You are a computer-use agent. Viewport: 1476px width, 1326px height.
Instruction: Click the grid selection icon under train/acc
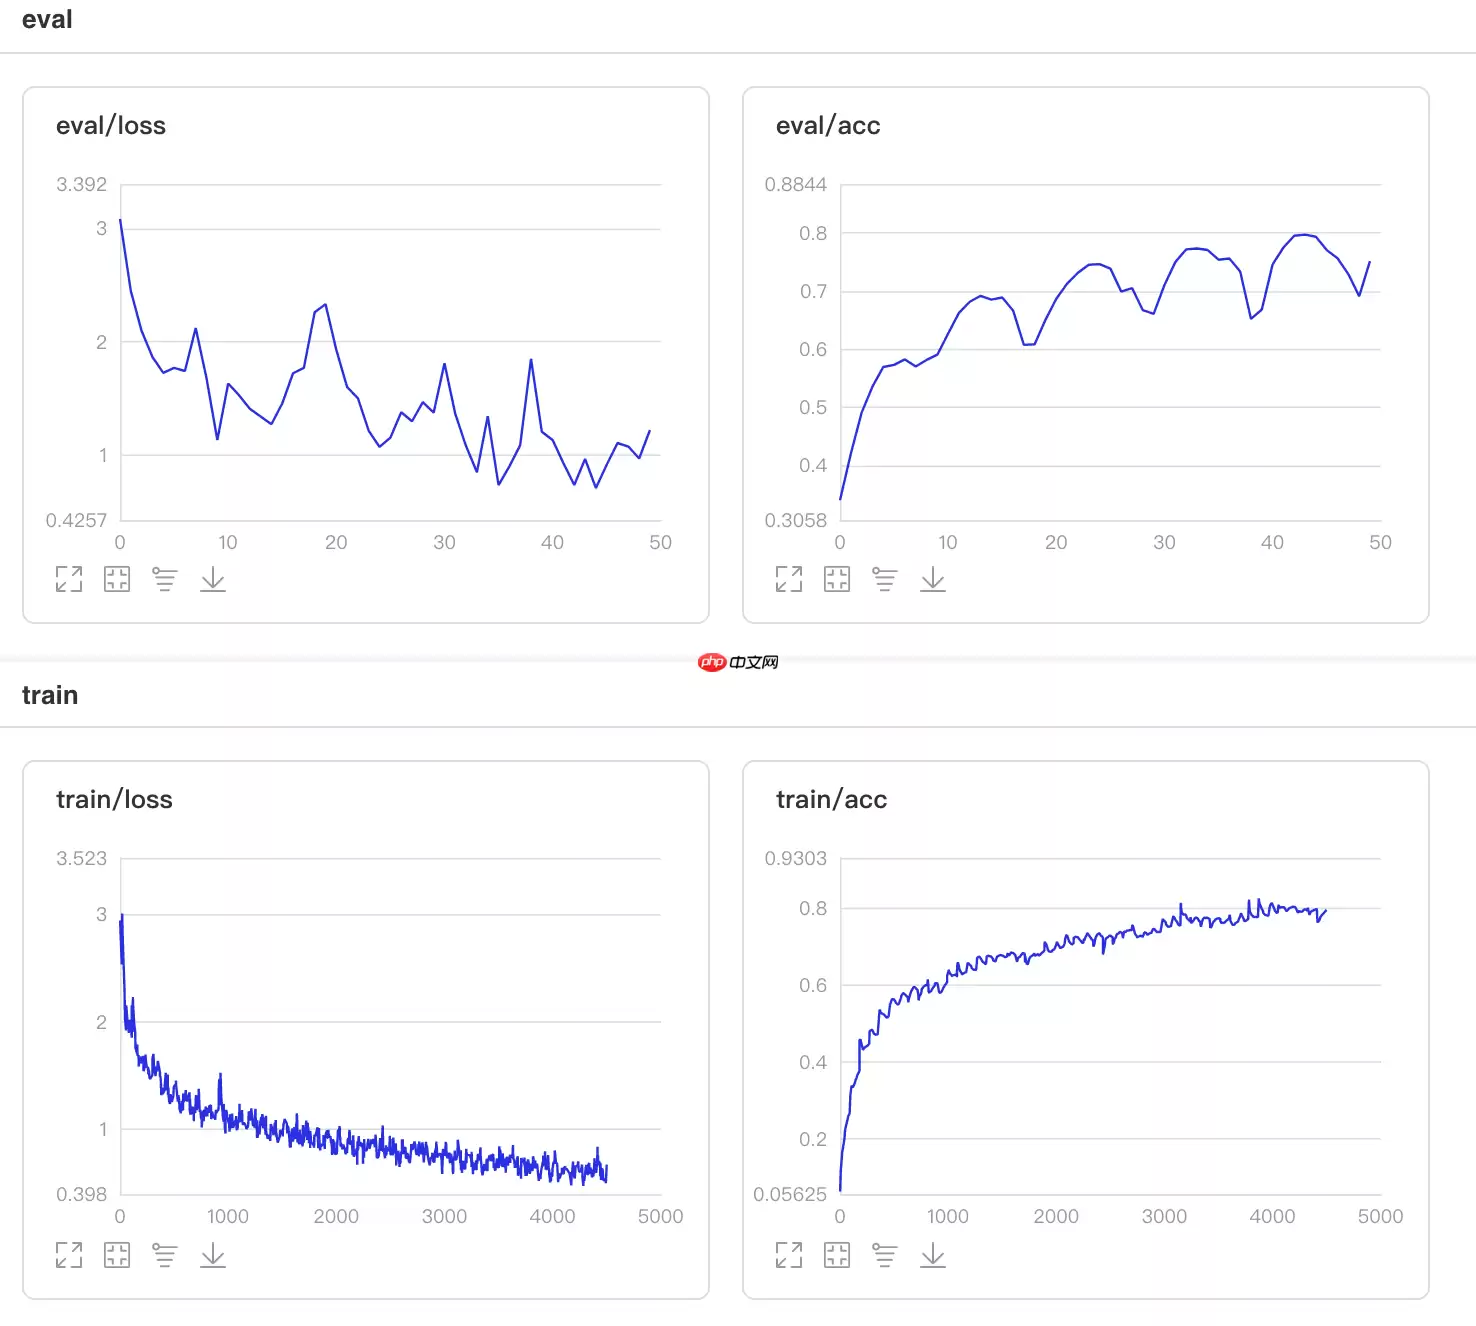(837, 1254)
